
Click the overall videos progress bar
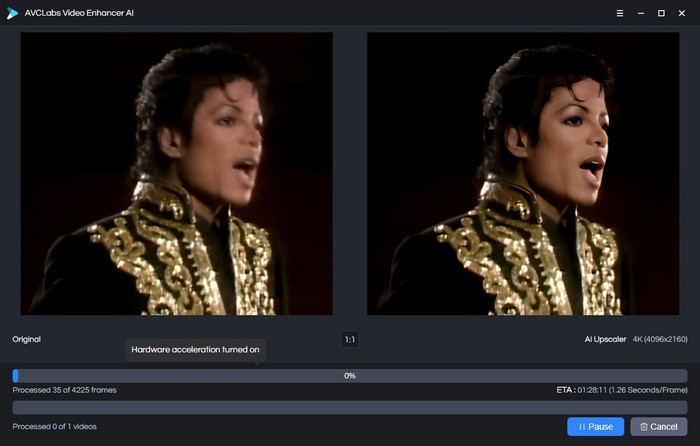click(350, 407)
